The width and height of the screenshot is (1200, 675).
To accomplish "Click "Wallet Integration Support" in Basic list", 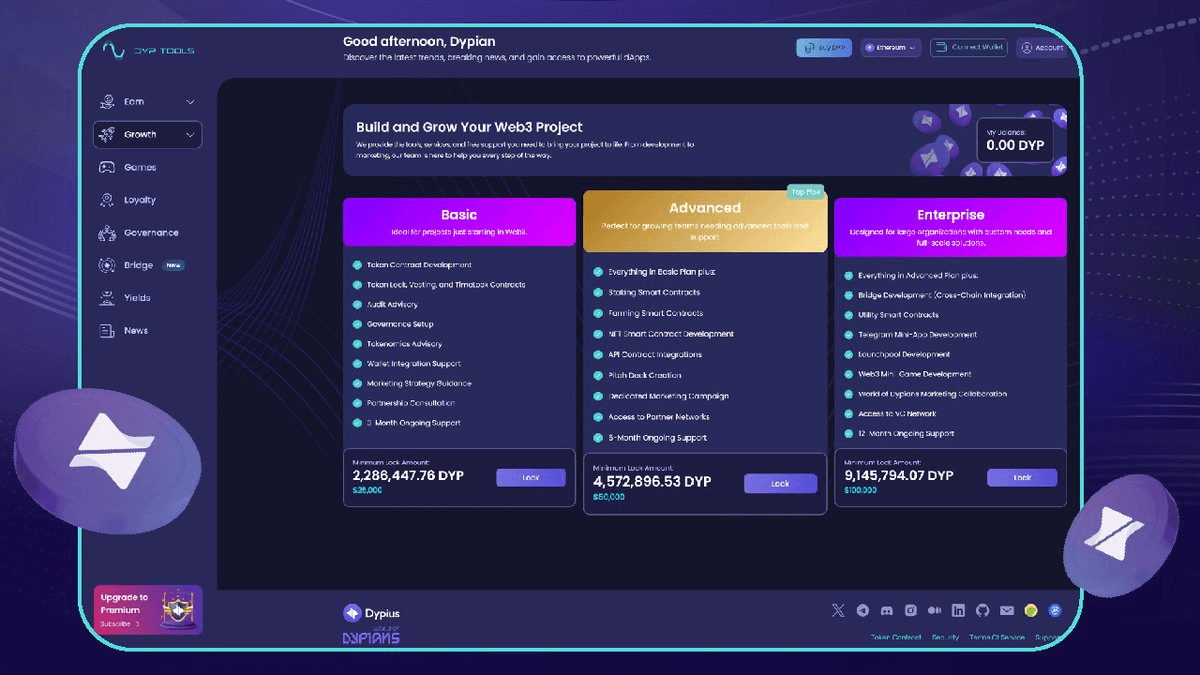I will [x=414, y=364].
